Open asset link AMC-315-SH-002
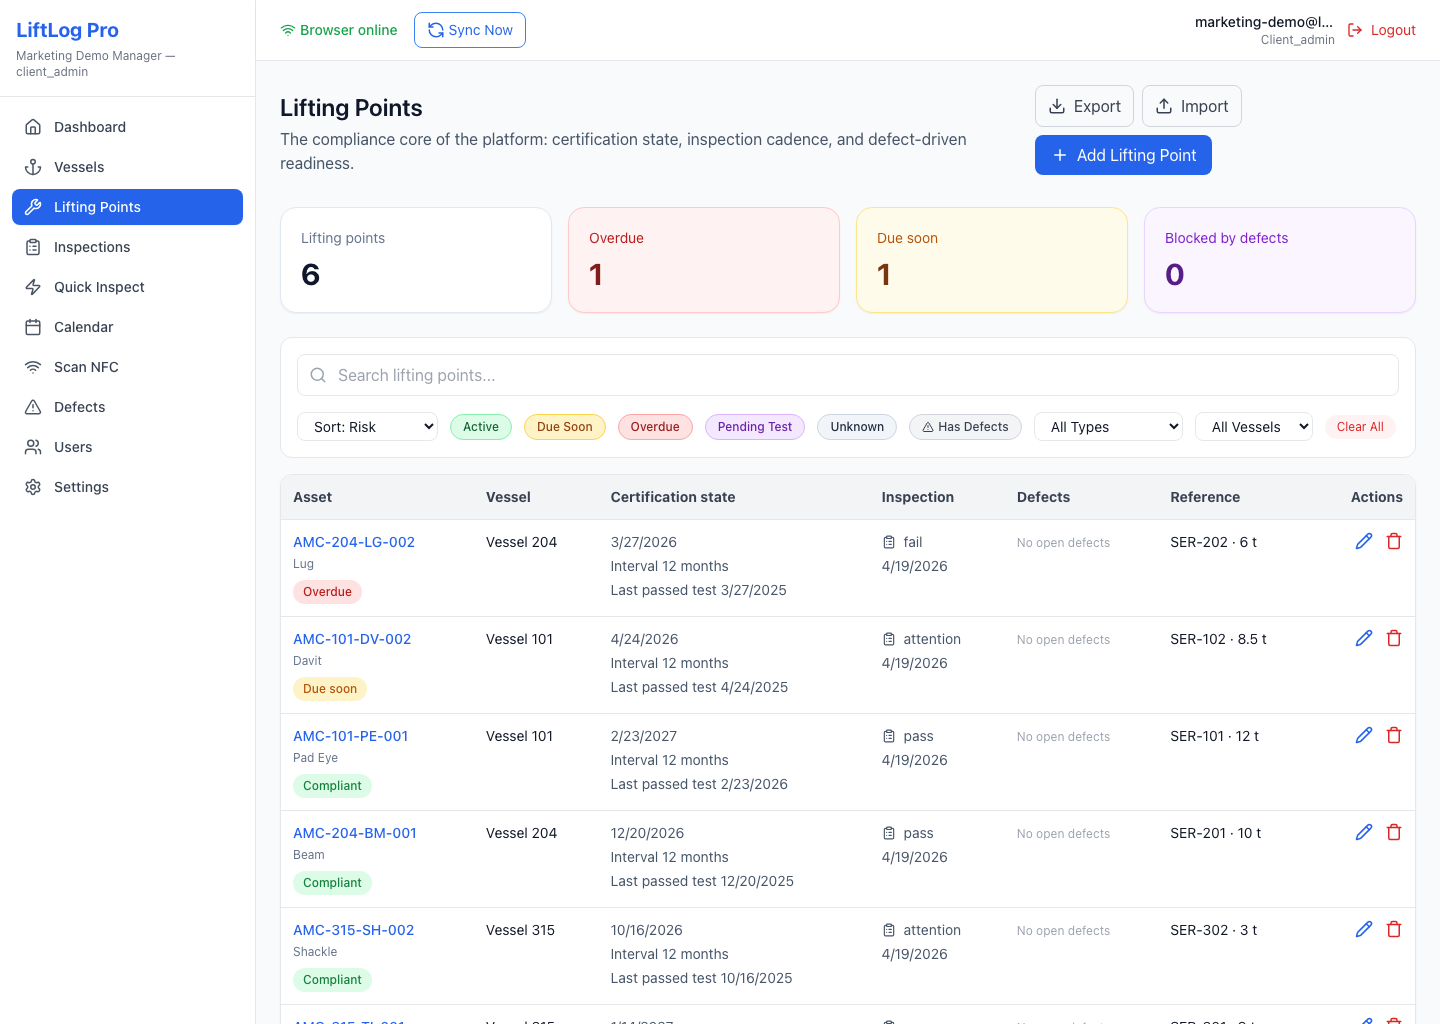 tap(354, 930)
